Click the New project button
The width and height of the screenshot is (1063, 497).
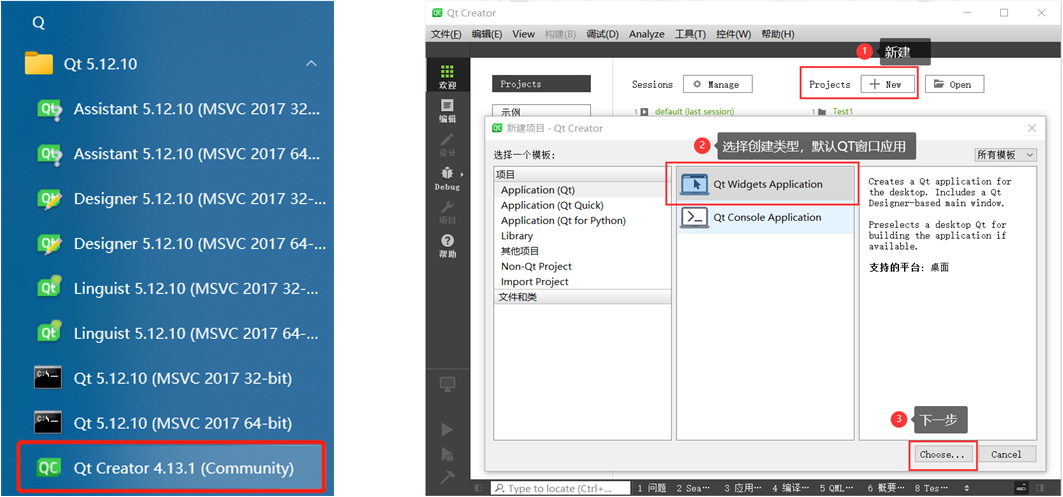[887, 84]
